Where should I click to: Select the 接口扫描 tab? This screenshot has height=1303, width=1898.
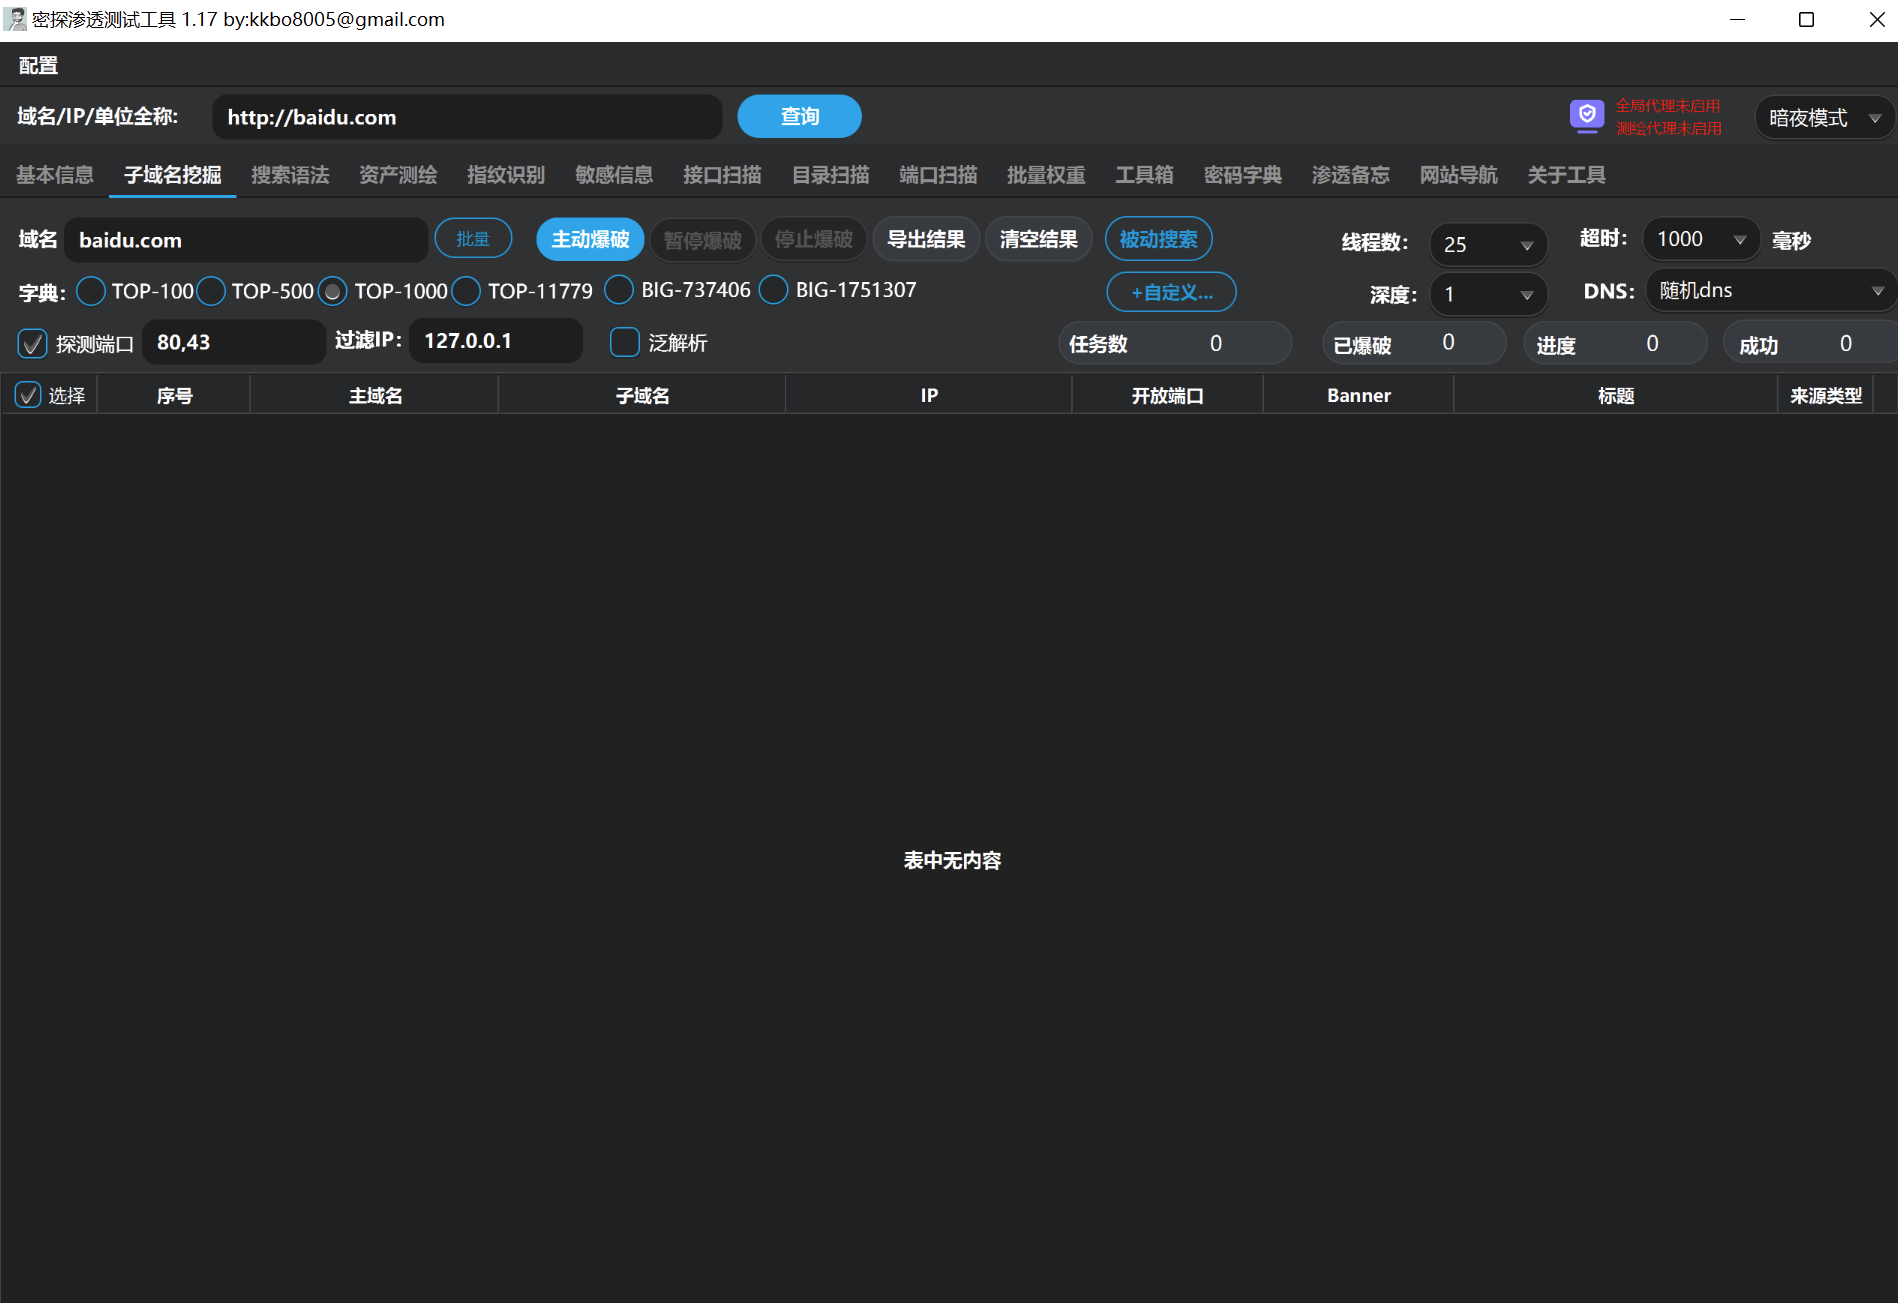[x=722, y=175]
